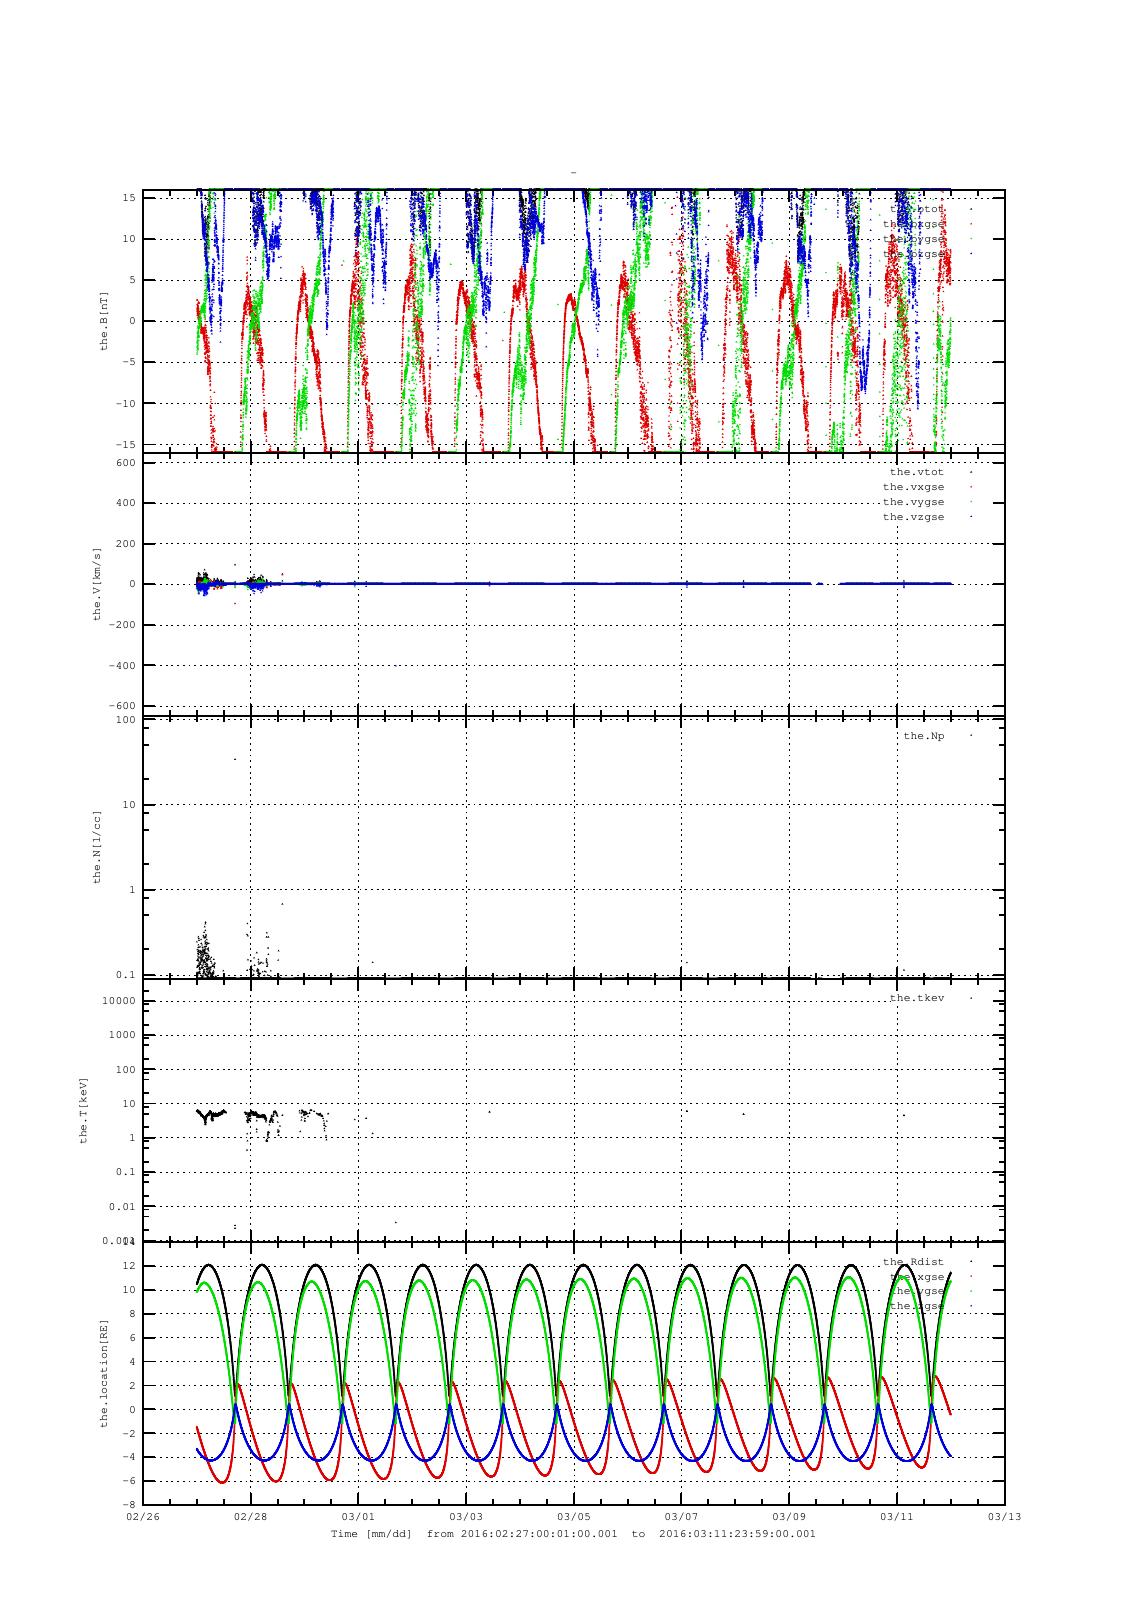The width and height of the screenshot is (1131, 1600).
Task: Click the the.vygse legend entry in velocity panel
Action: [913, 502]
